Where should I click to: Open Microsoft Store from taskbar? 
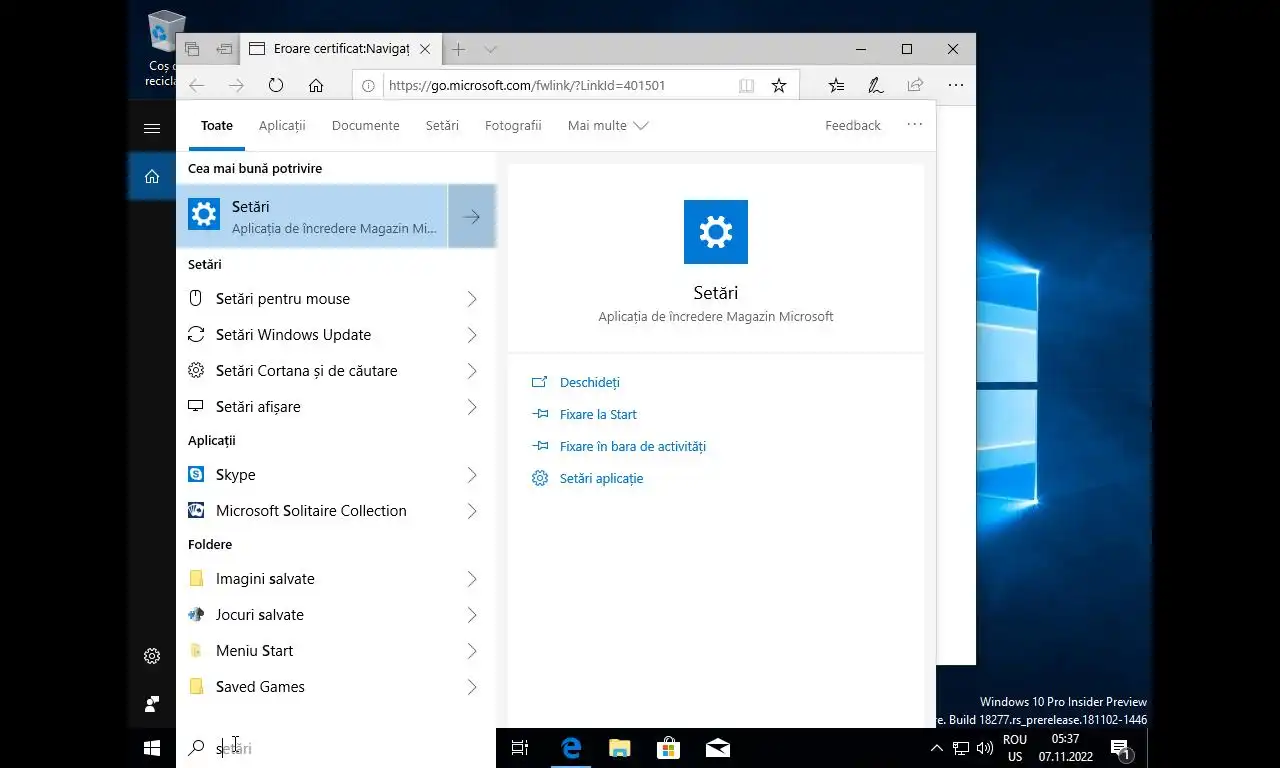click(668, 748)
